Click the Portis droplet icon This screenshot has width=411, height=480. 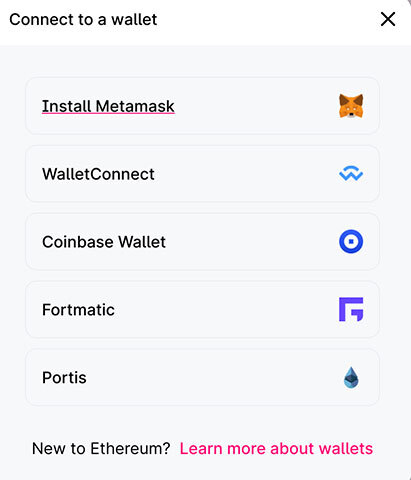pos(351,377)
